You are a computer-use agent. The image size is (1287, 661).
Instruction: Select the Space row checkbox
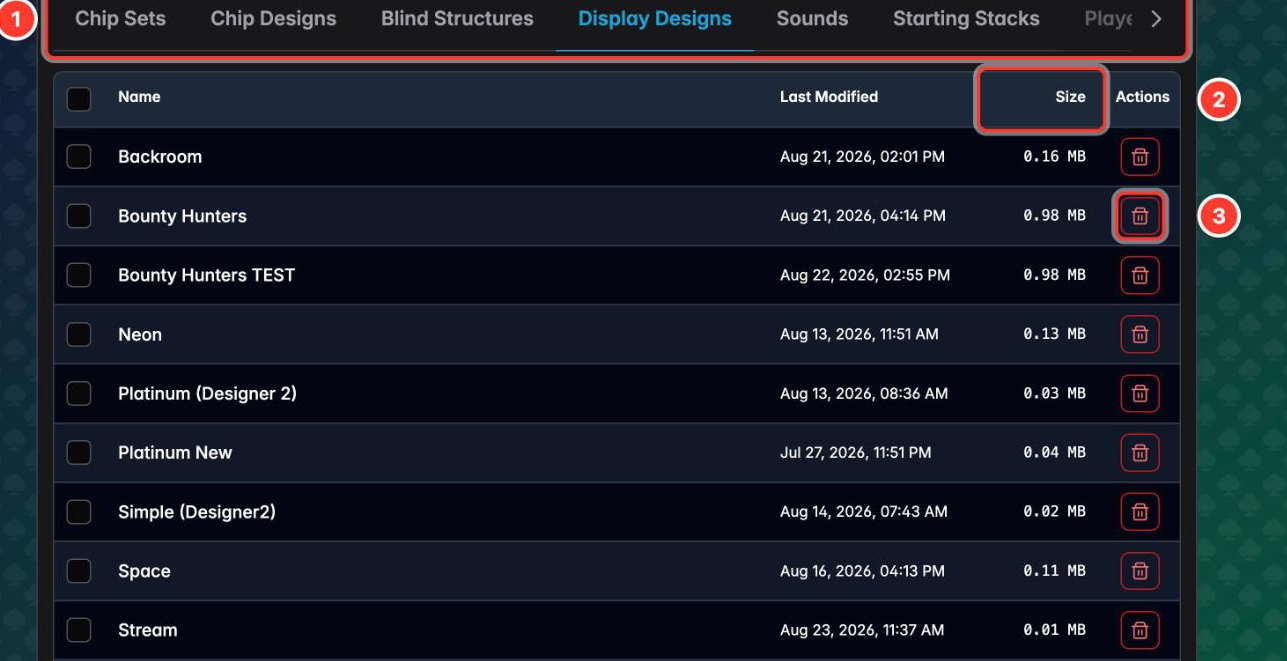pyautogui.click(x=79, y=571)
